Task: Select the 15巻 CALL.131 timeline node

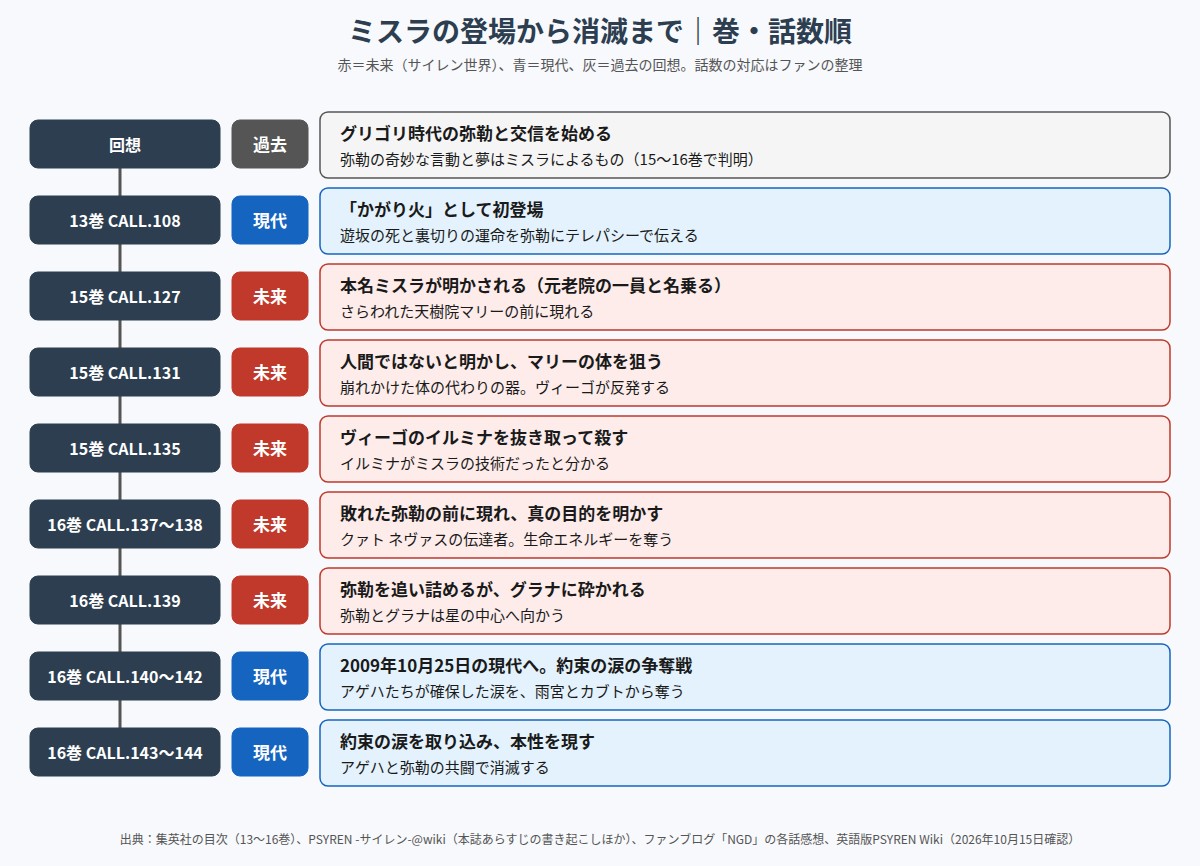Action: tap(125, 372)
